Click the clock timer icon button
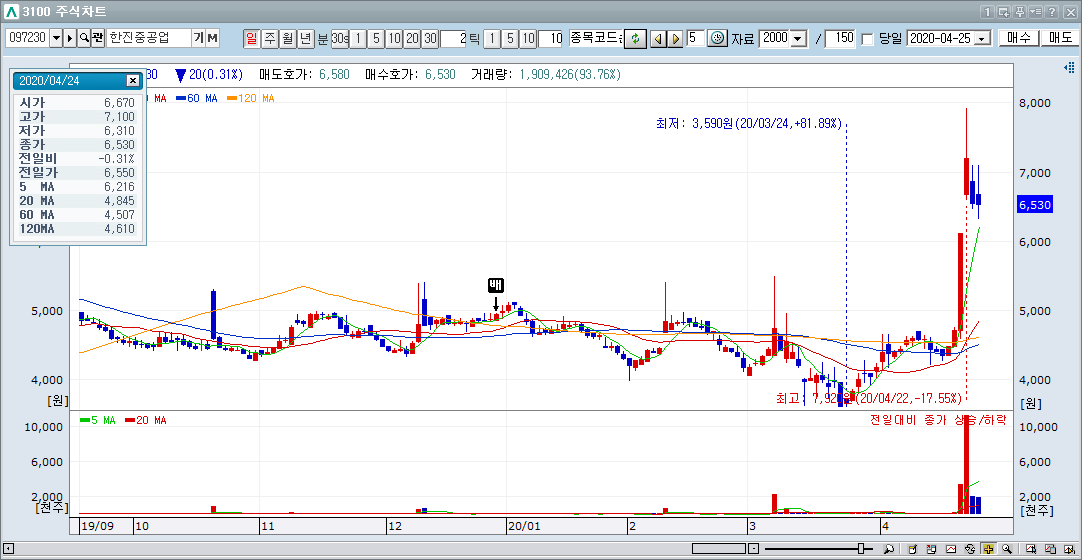 click(x=718, y=39)
